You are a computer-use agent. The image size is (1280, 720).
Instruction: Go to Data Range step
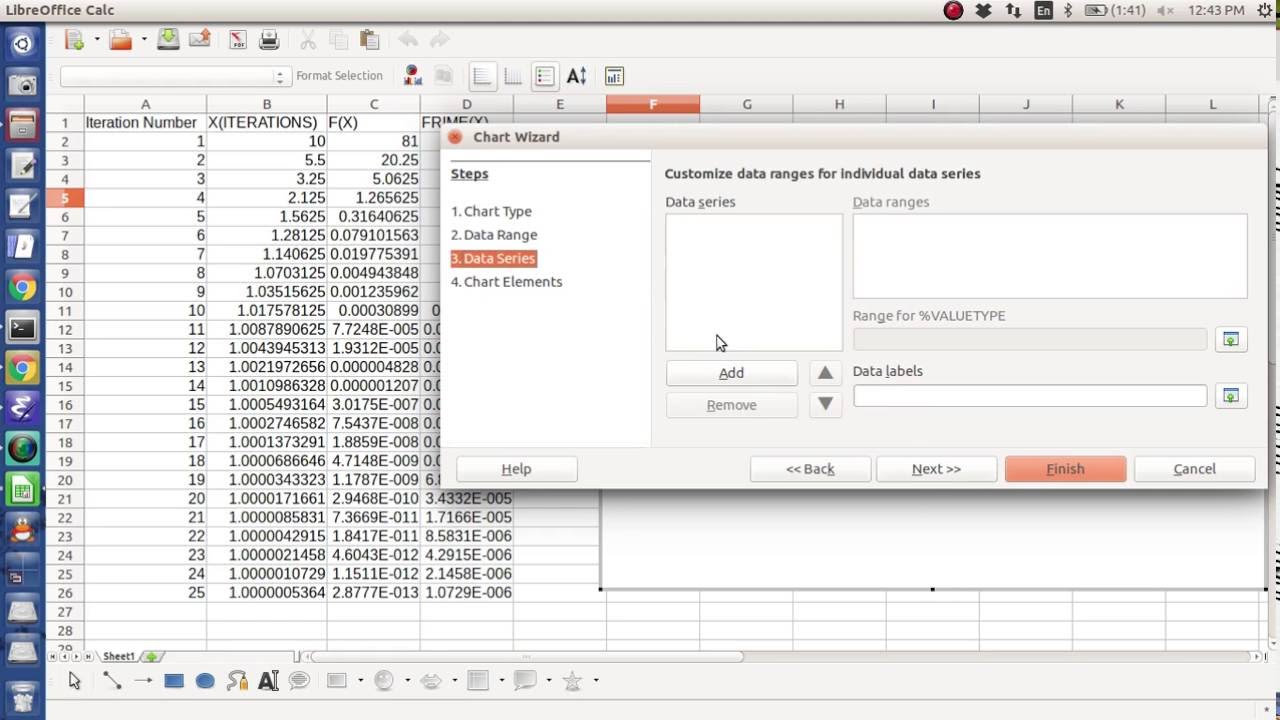[494, 235]
